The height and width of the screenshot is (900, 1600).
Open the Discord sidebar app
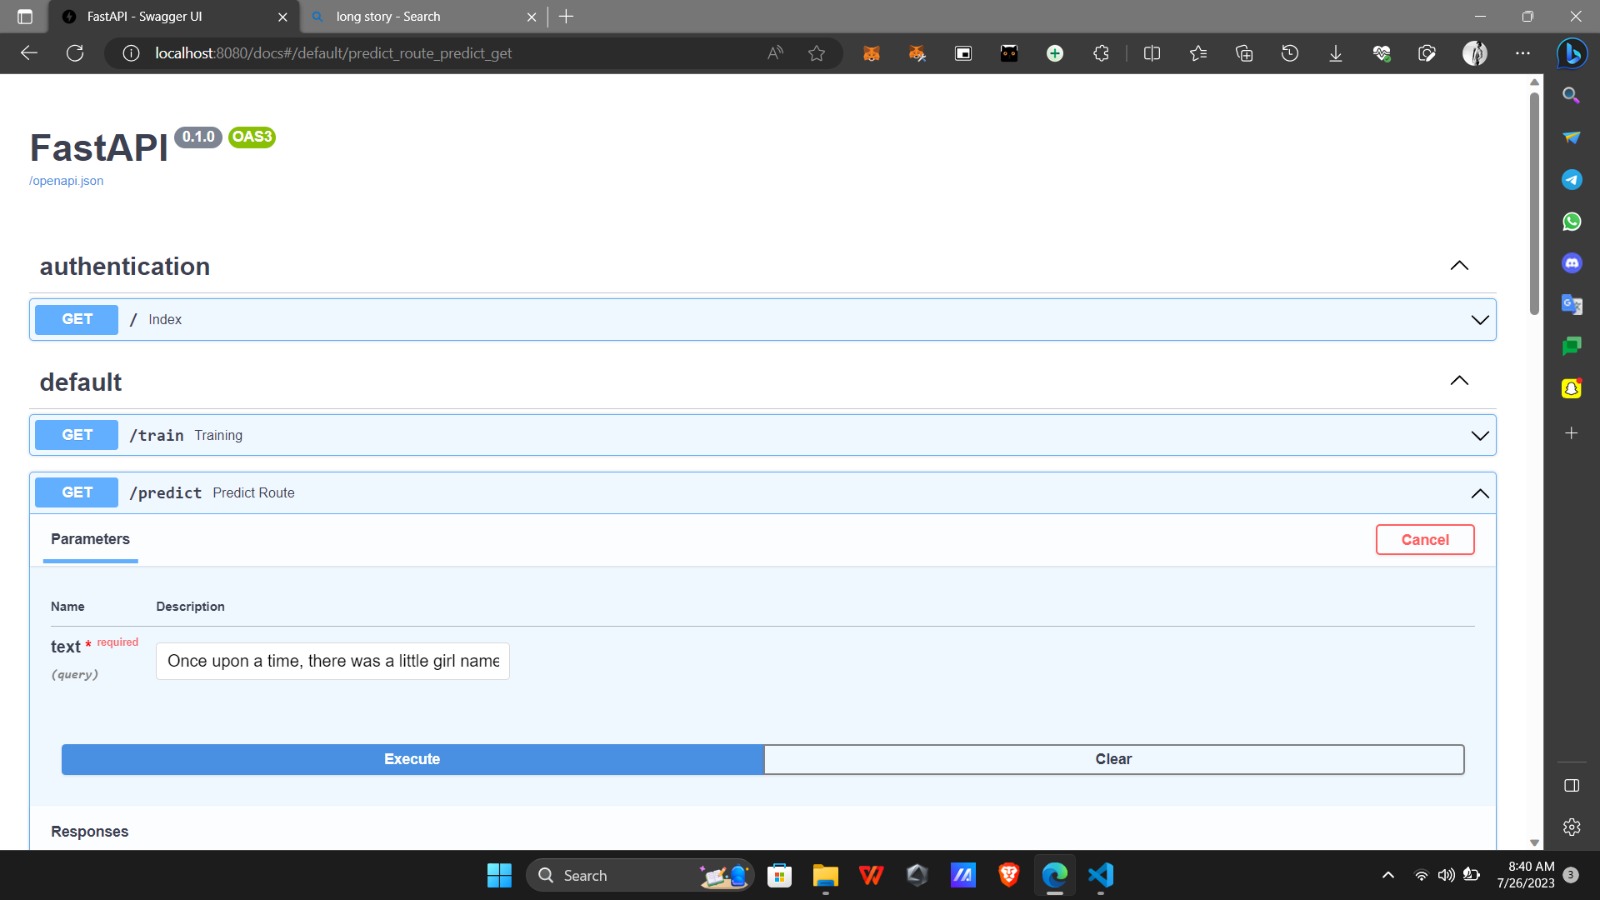coord(1572,263)
